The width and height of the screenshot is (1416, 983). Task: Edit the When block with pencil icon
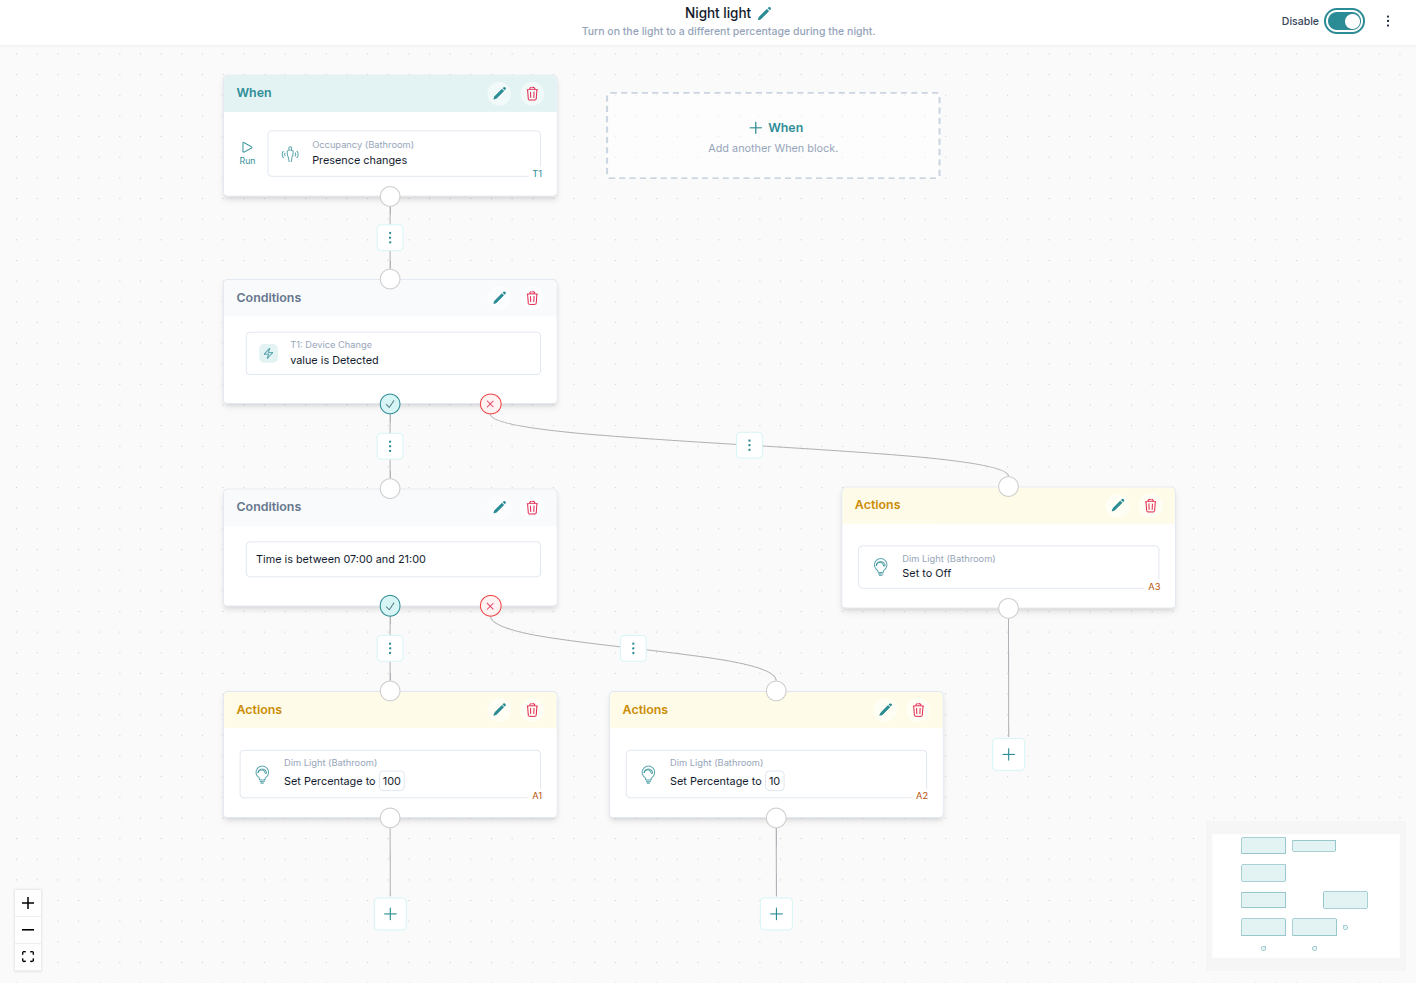coord(499,94)
